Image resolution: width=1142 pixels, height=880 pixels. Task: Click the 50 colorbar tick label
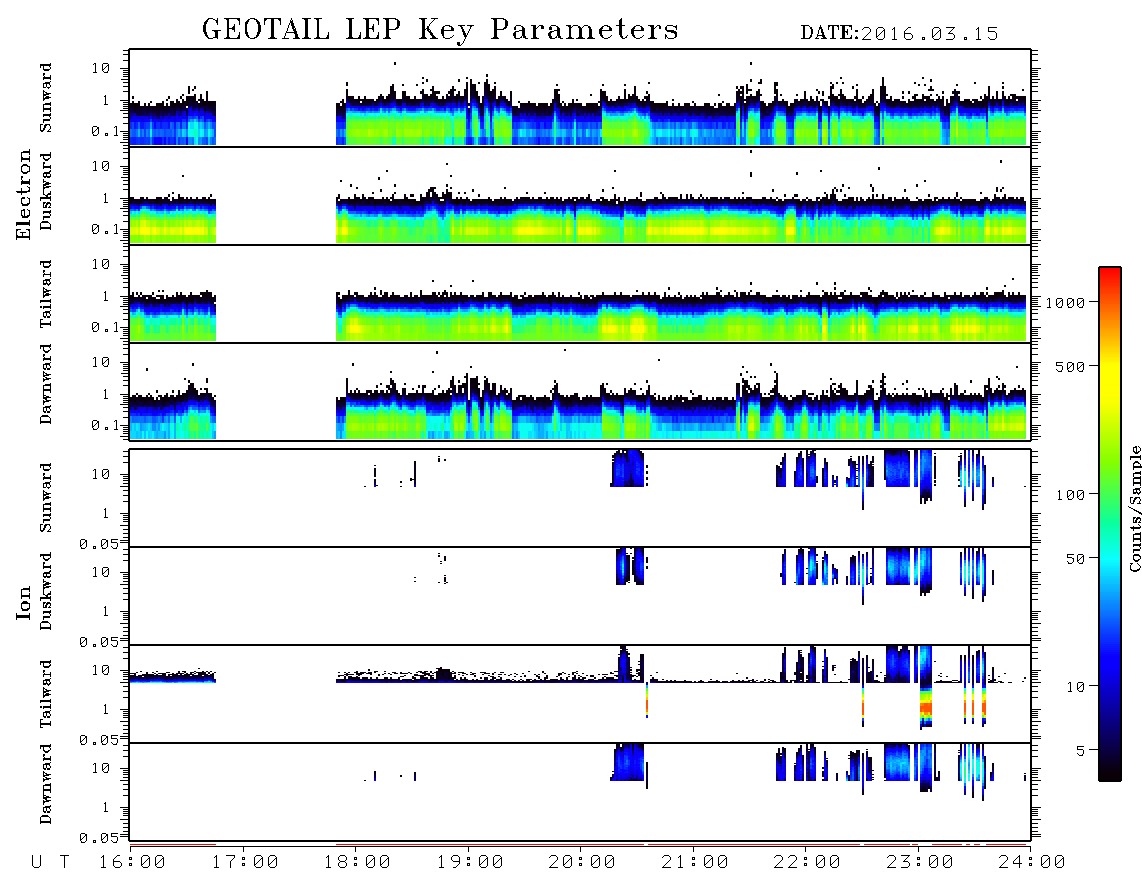point(1075,559)
